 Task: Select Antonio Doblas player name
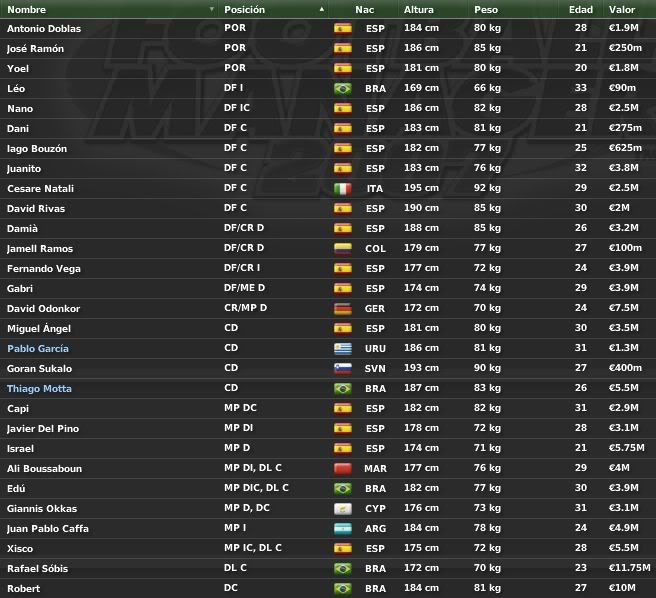tap(44, 28)
